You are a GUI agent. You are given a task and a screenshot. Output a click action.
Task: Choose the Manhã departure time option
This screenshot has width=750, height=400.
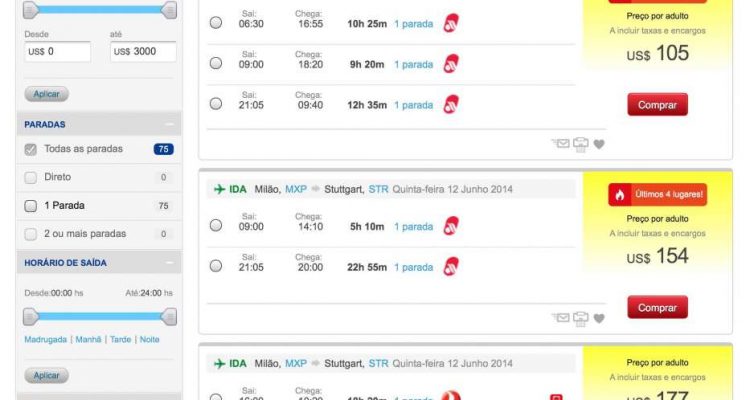coord(88,340)
